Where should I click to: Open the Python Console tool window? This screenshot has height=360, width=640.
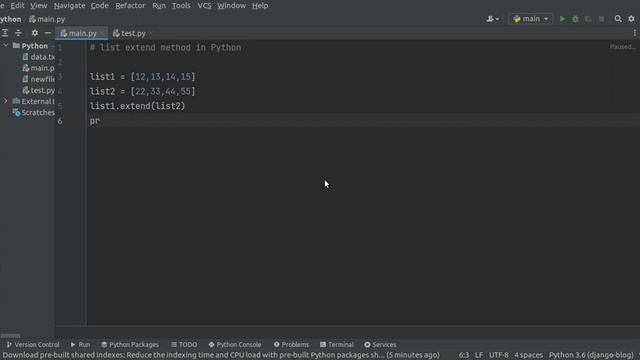coord(235,344)
